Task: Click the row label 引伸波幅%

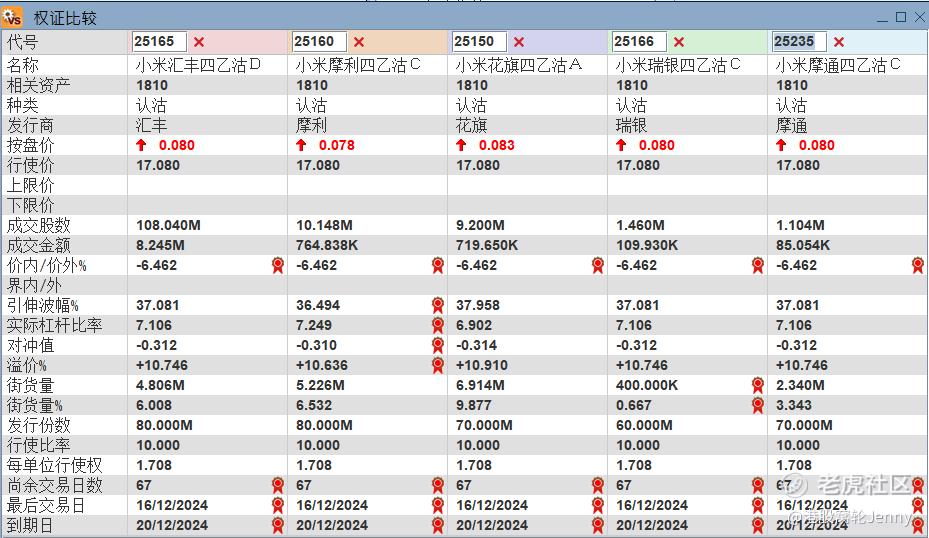Action: click(42, 305)
